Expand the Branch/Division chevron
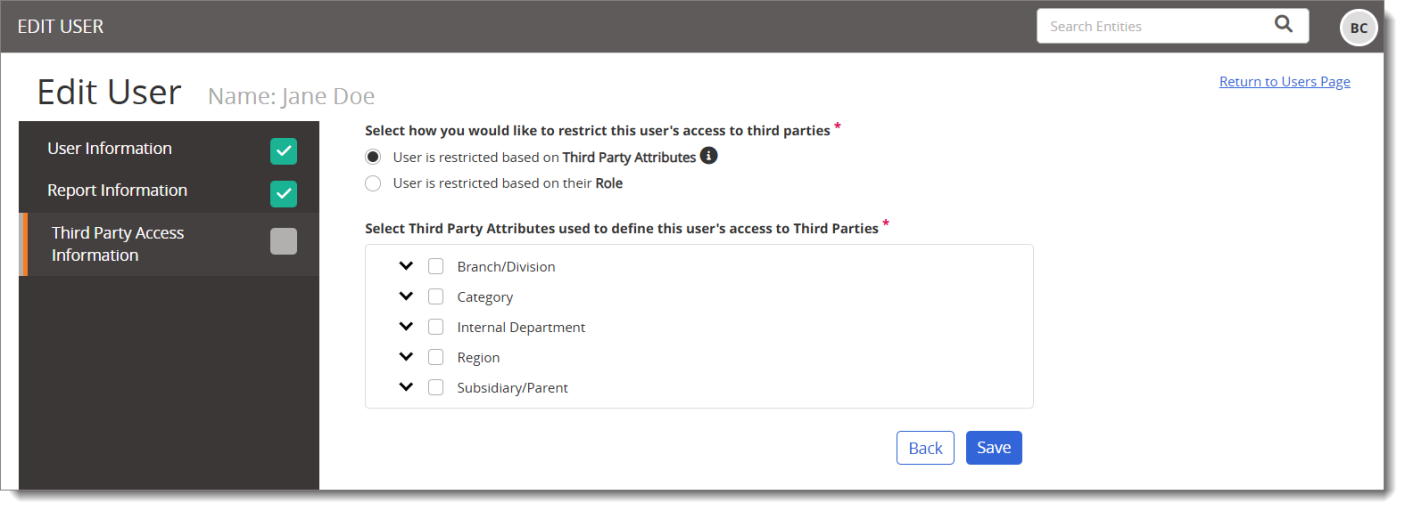The image size is (1405, 511). point(406,266)
